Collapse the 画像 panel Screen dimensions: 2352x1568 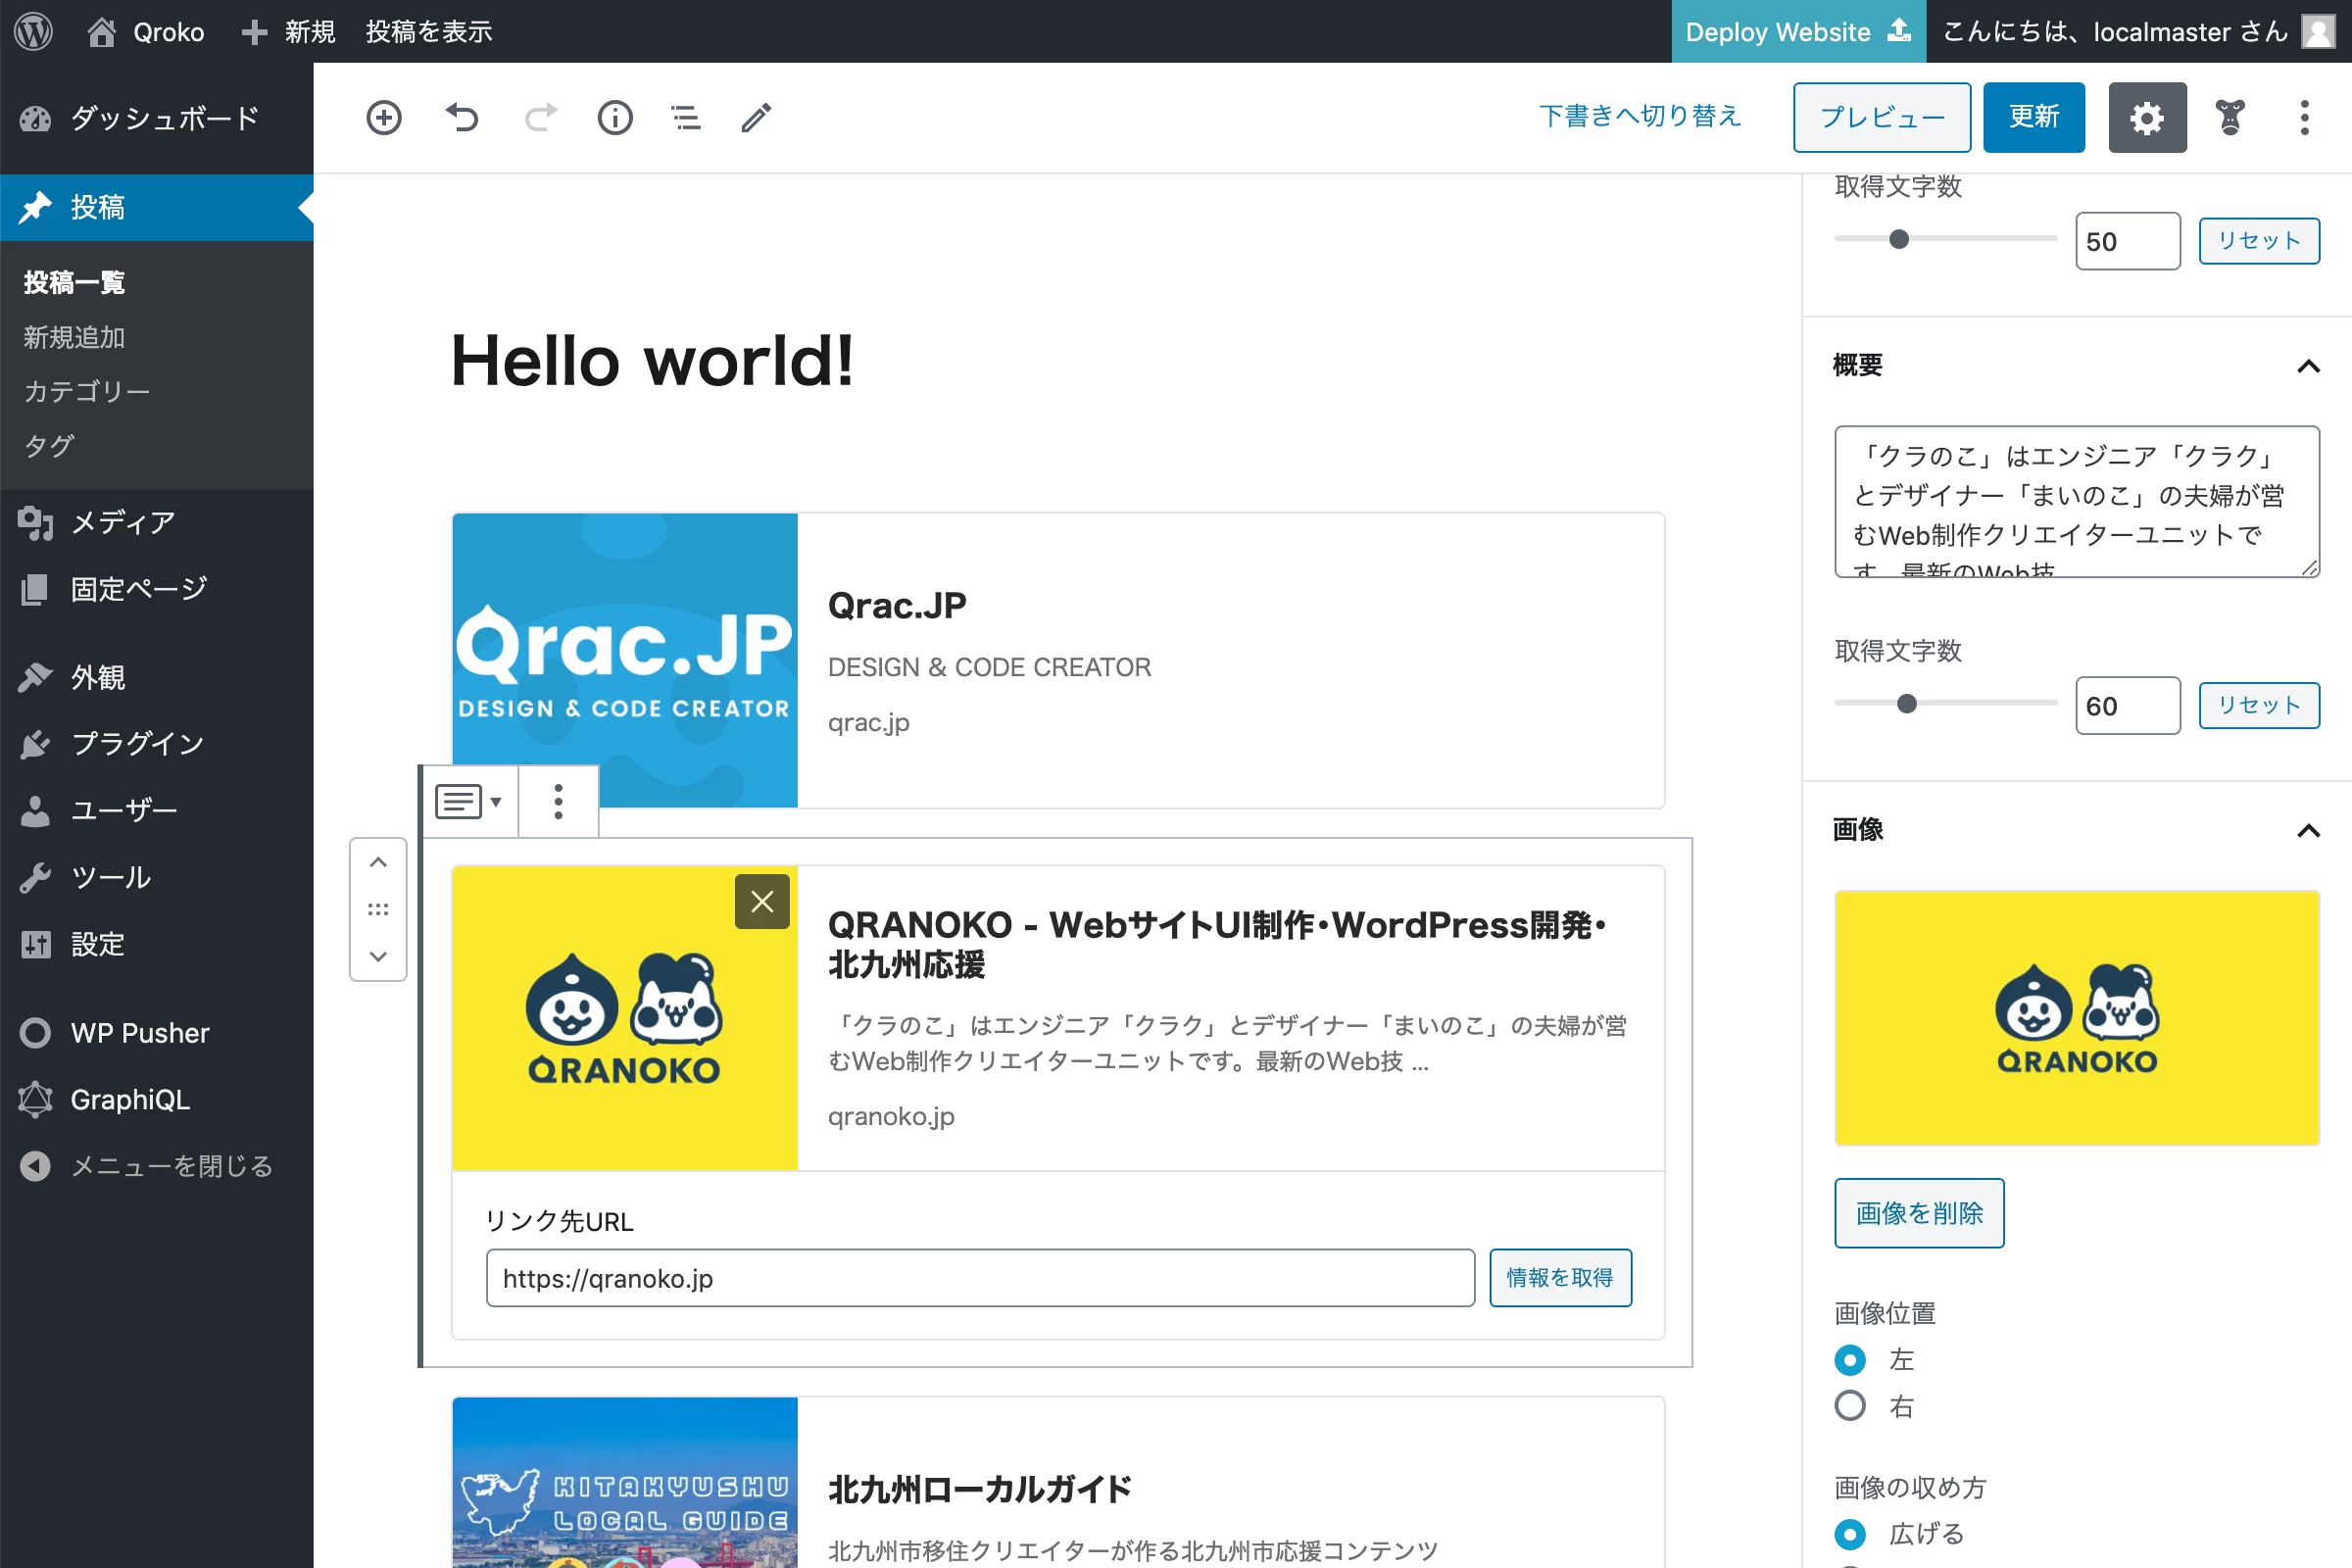coord(2308,830)
